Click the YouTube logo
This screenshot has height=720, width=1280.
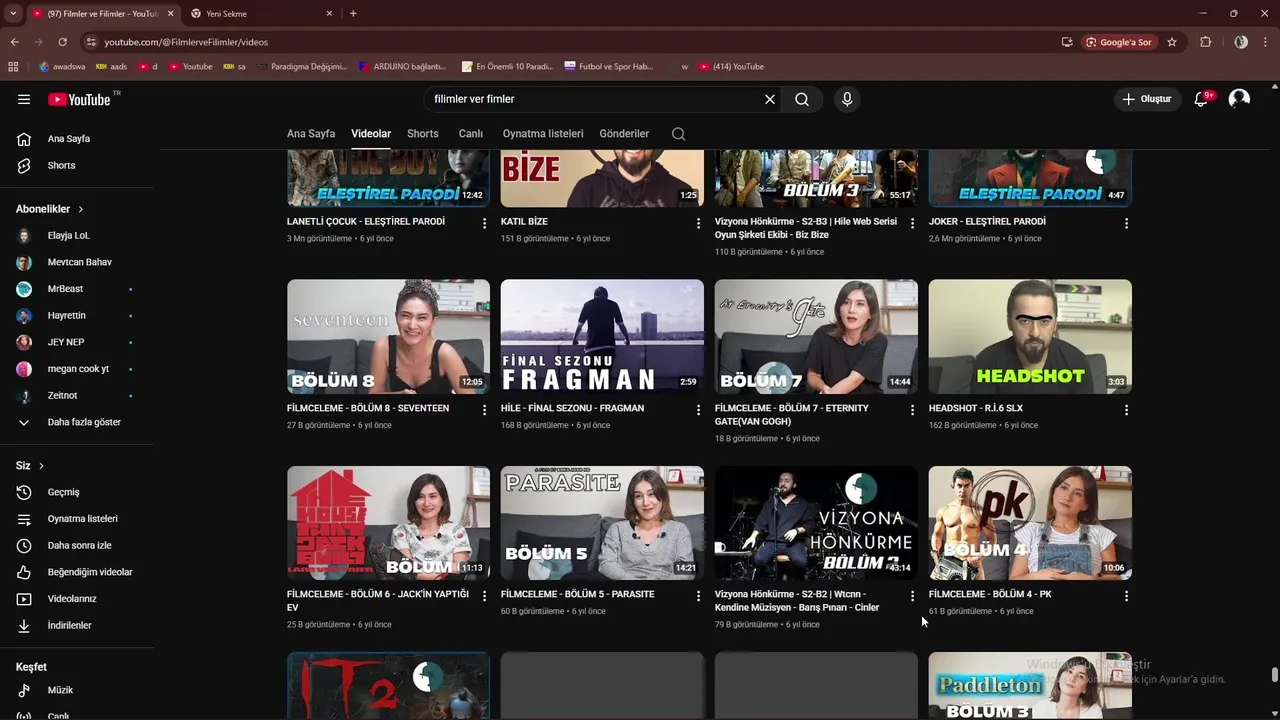click(x=79, y=99)
